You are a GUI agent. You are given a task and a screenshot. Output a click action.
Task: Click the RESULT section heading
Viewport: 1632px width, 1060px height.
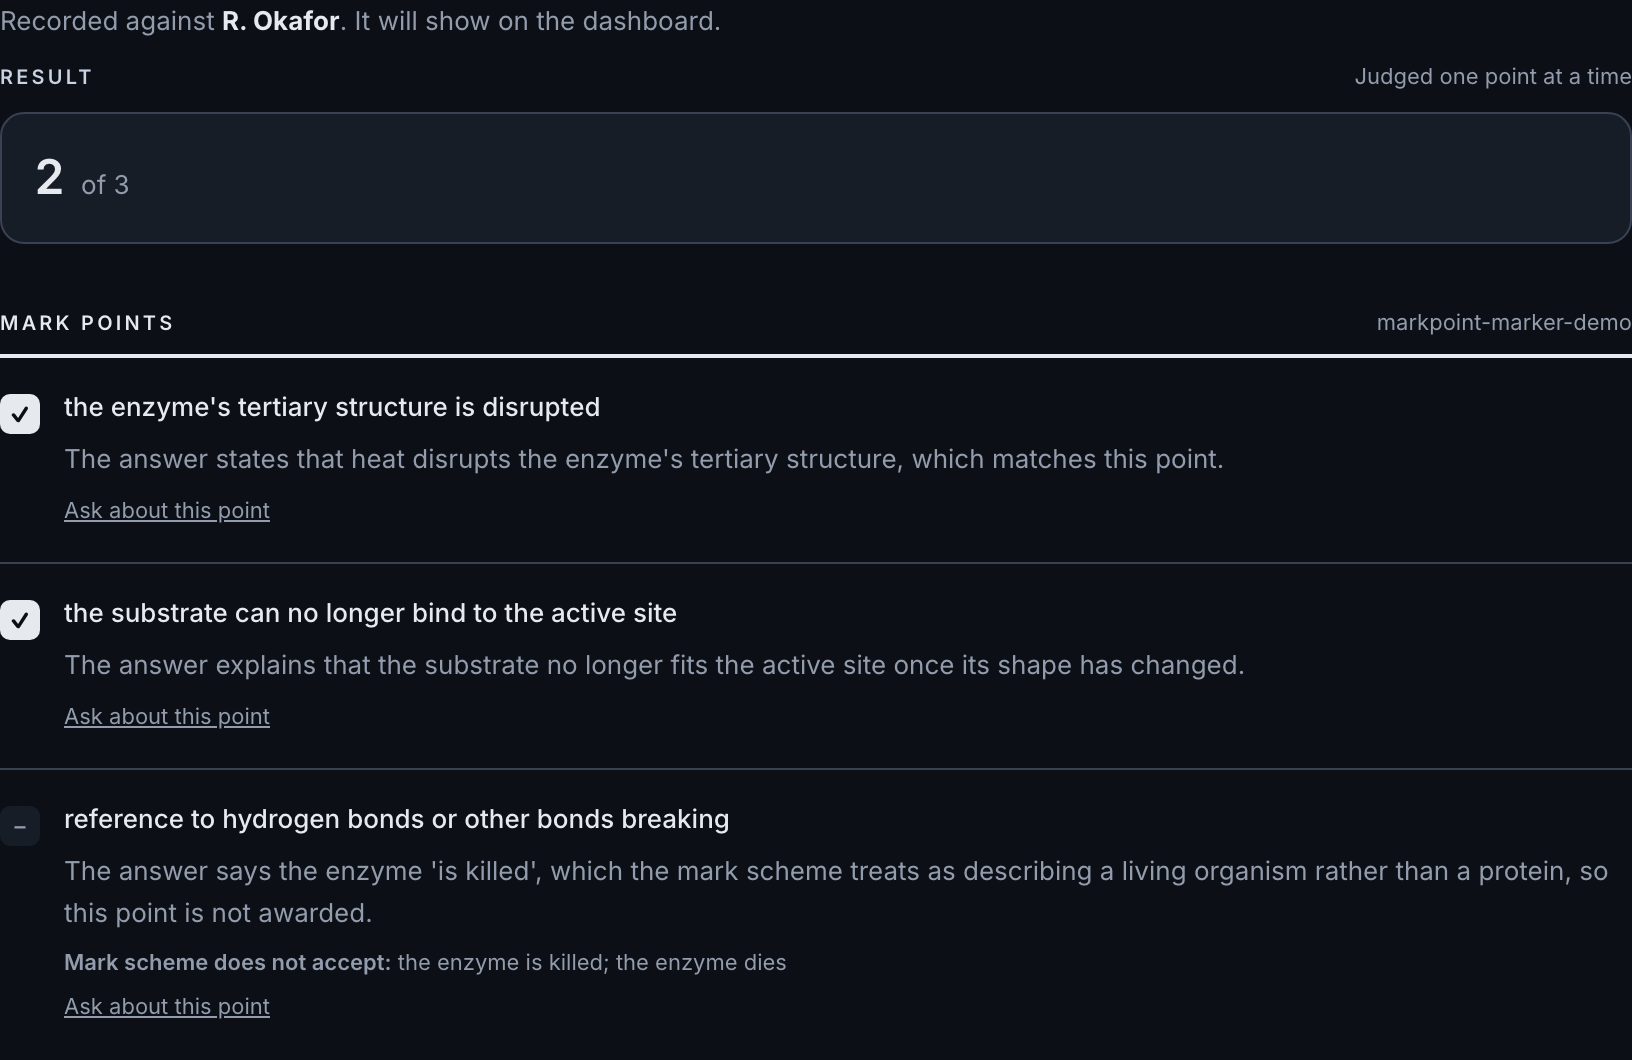46,77
